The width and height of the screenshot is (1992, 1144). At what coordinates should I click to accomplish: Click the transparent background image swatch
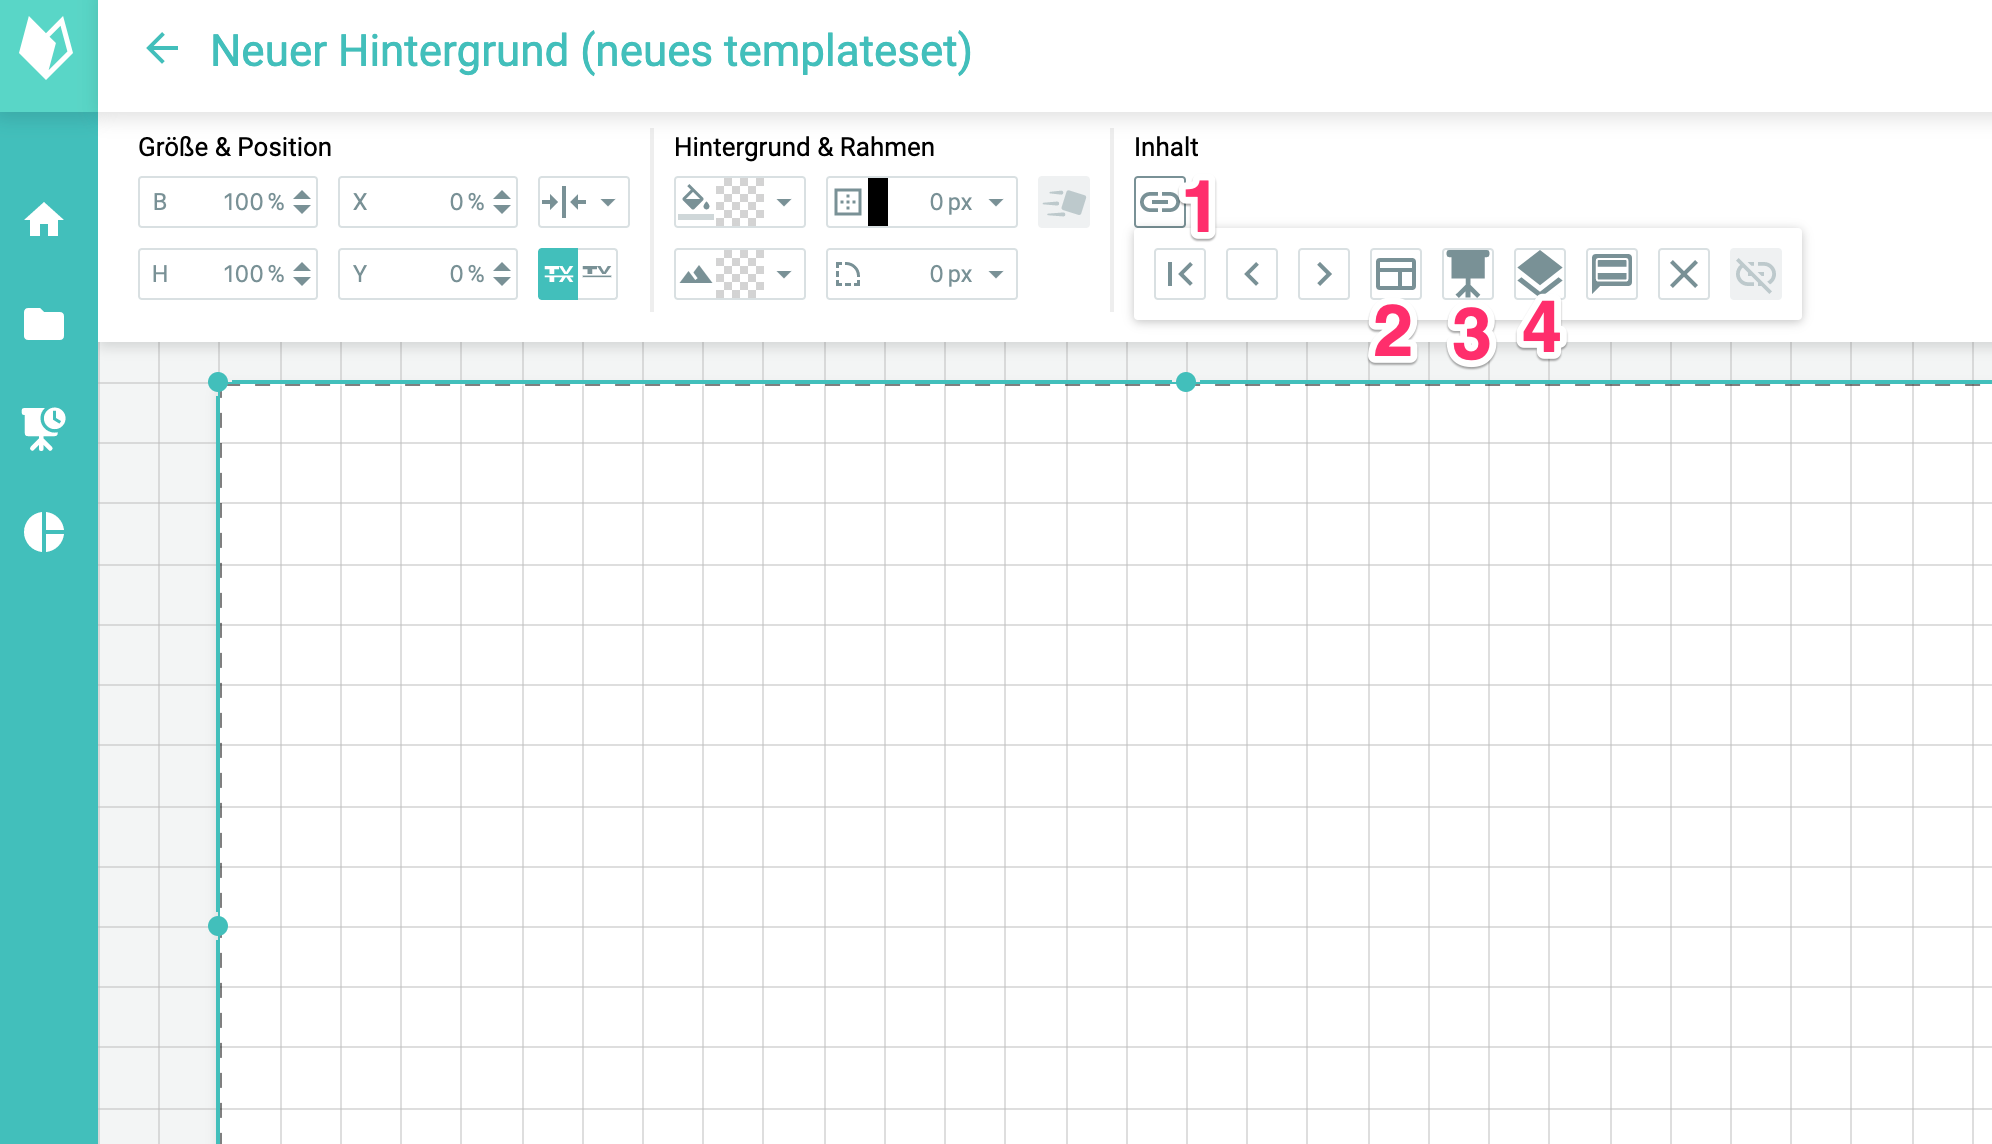pyautogui.click(x=741, y=274)
